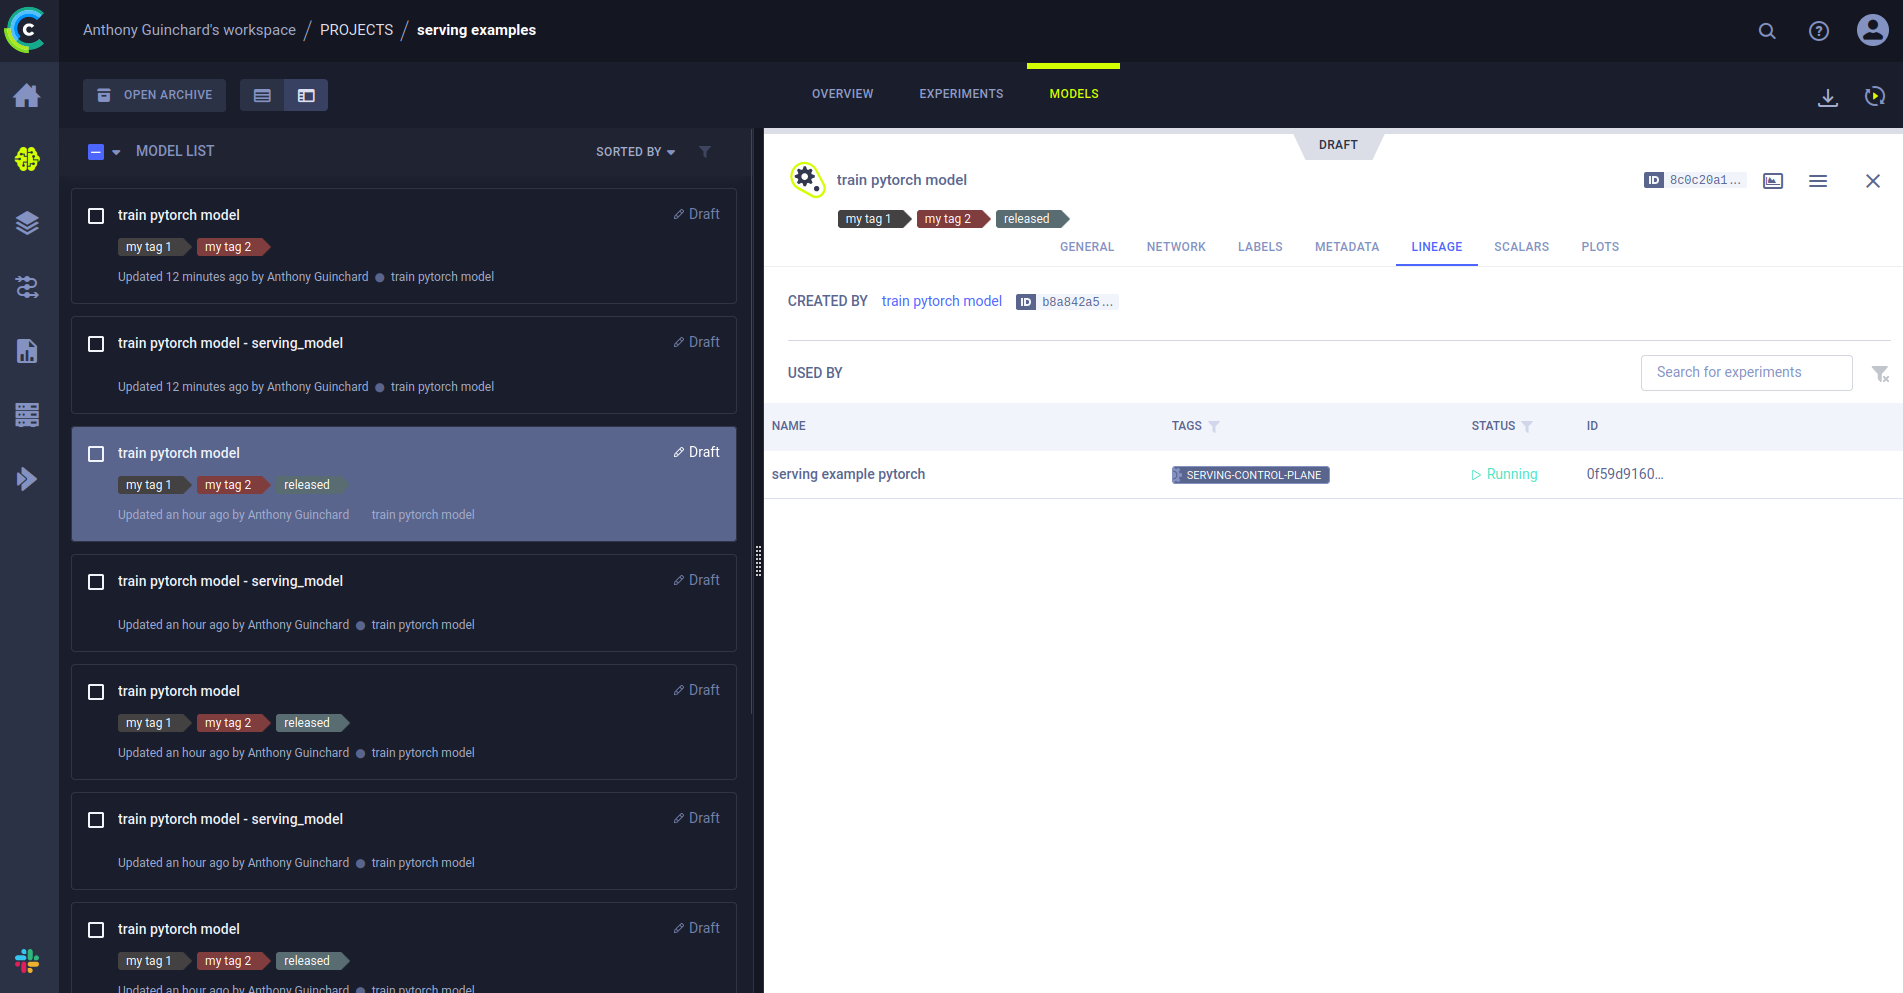Click the download icon in the toolbar
1903x993 pixels.
1828,97
